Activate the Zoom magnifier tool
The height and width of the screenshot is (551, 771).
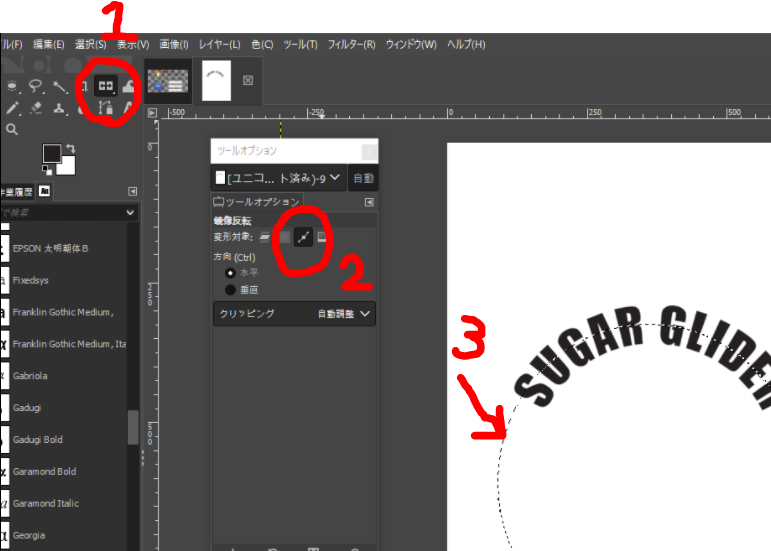12,129
